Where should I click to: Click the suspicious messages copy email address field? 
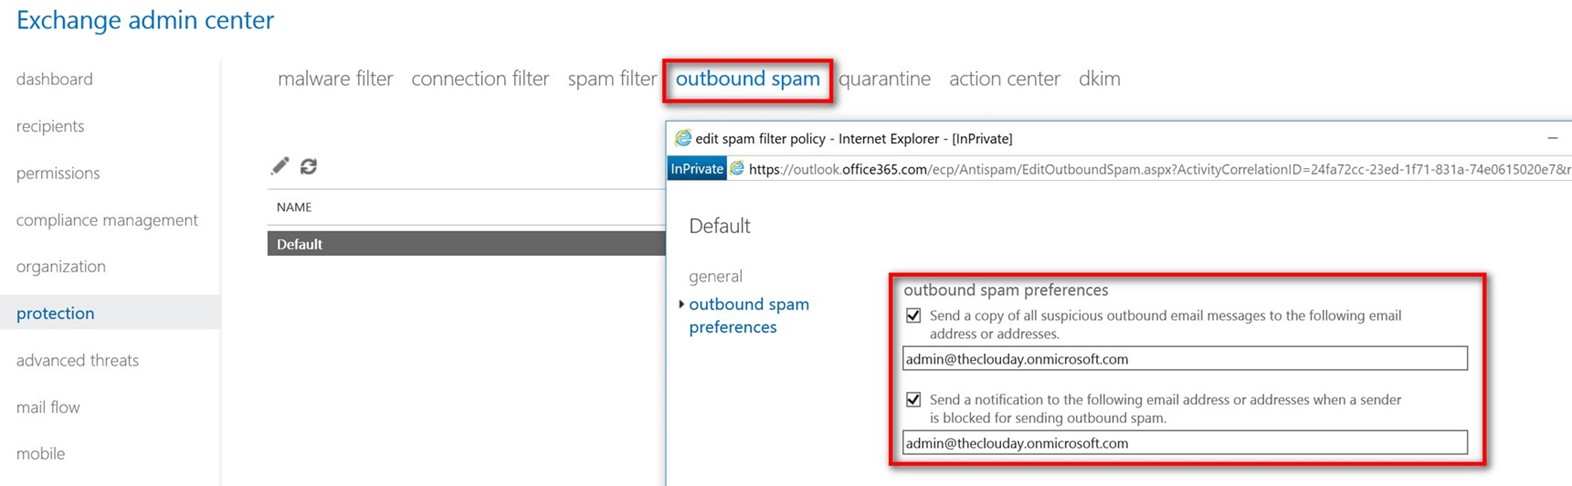1185,358
